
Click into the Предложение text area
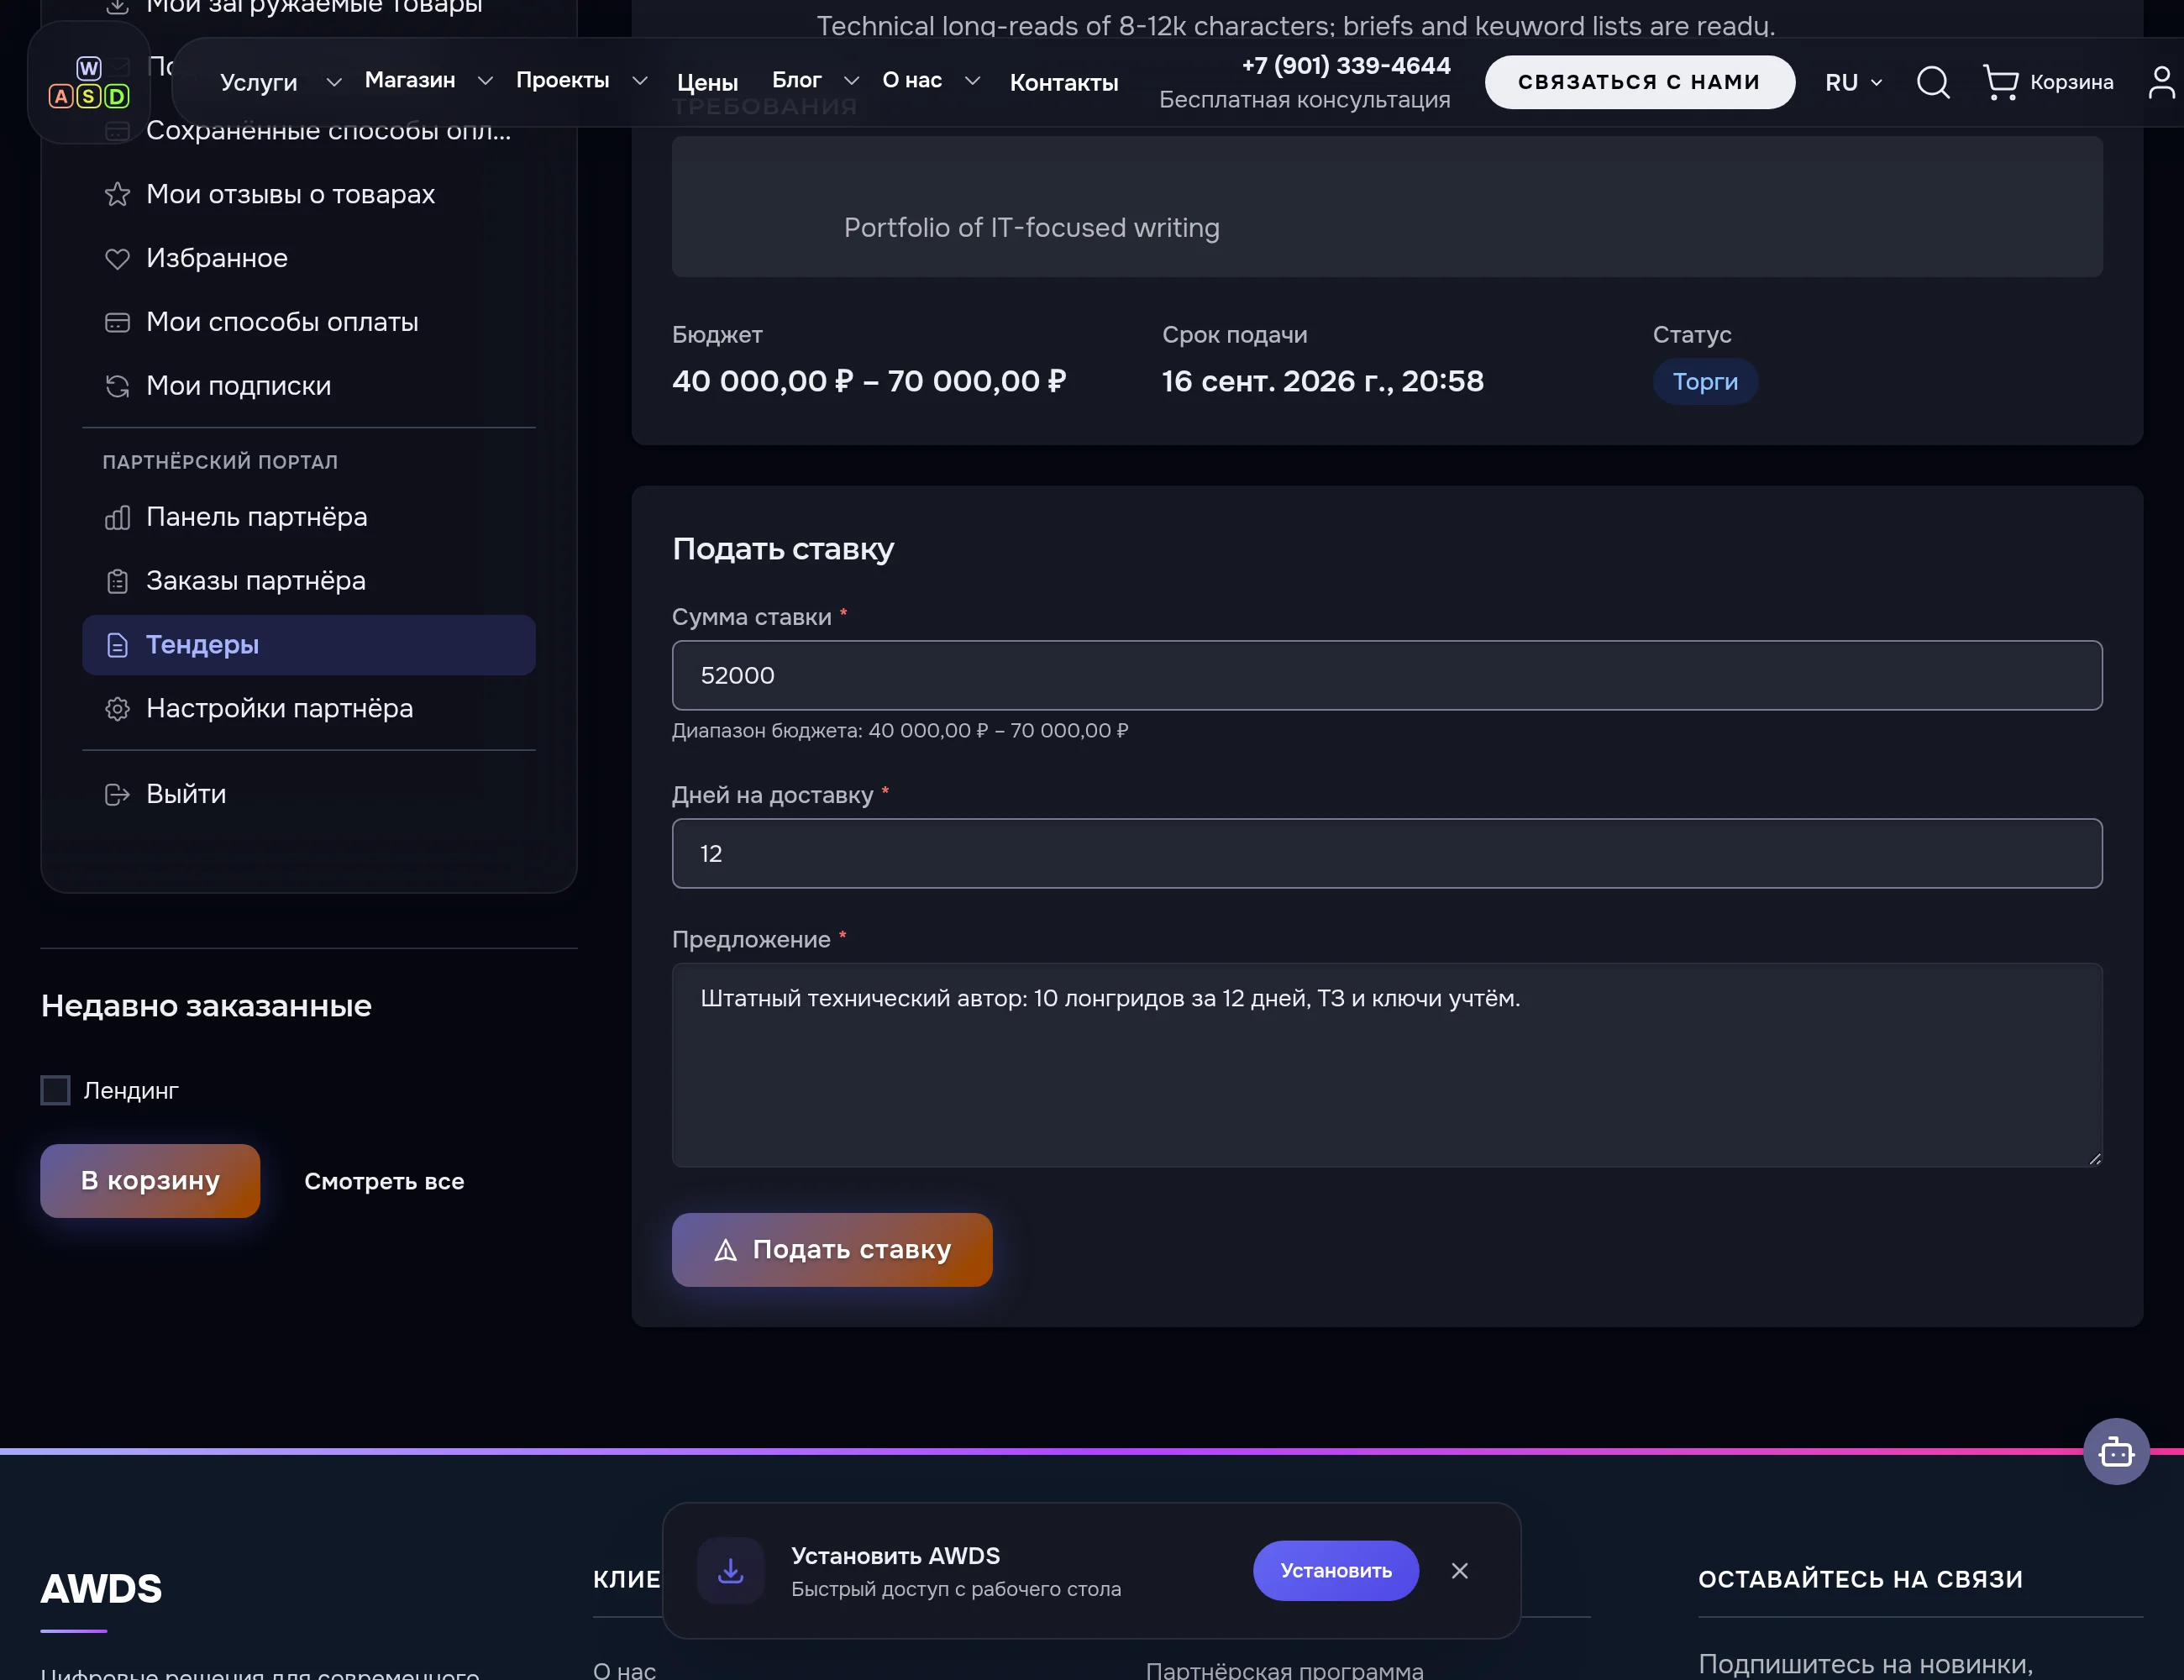(x=1387, y=1065)
